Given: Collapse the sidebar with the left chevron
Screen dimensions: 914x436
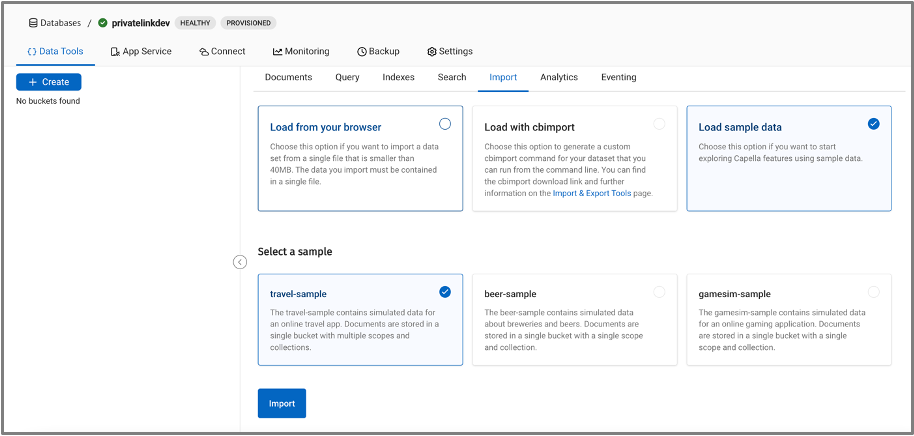Looking at the screenshot, I should point(240,262).
